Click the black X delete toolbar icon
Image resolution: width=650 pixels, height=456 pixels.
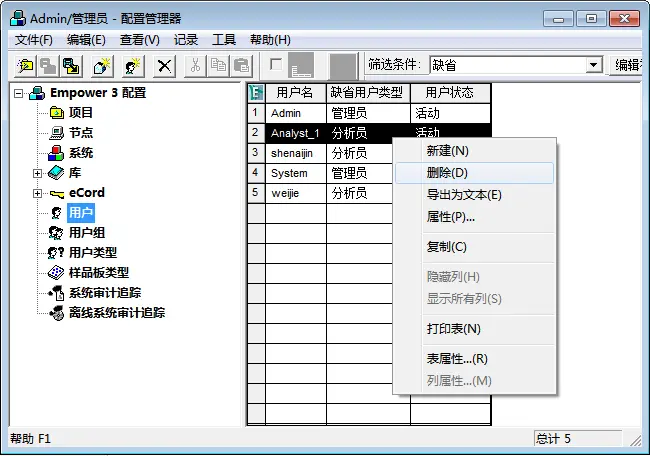click(164, 65)
